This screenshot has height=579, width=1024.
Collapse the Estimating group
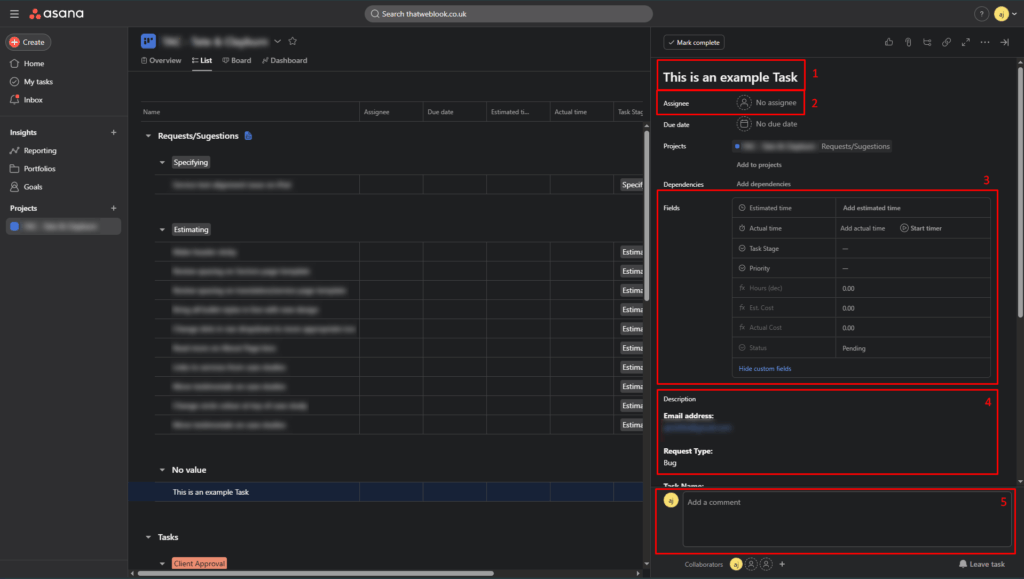163,229
